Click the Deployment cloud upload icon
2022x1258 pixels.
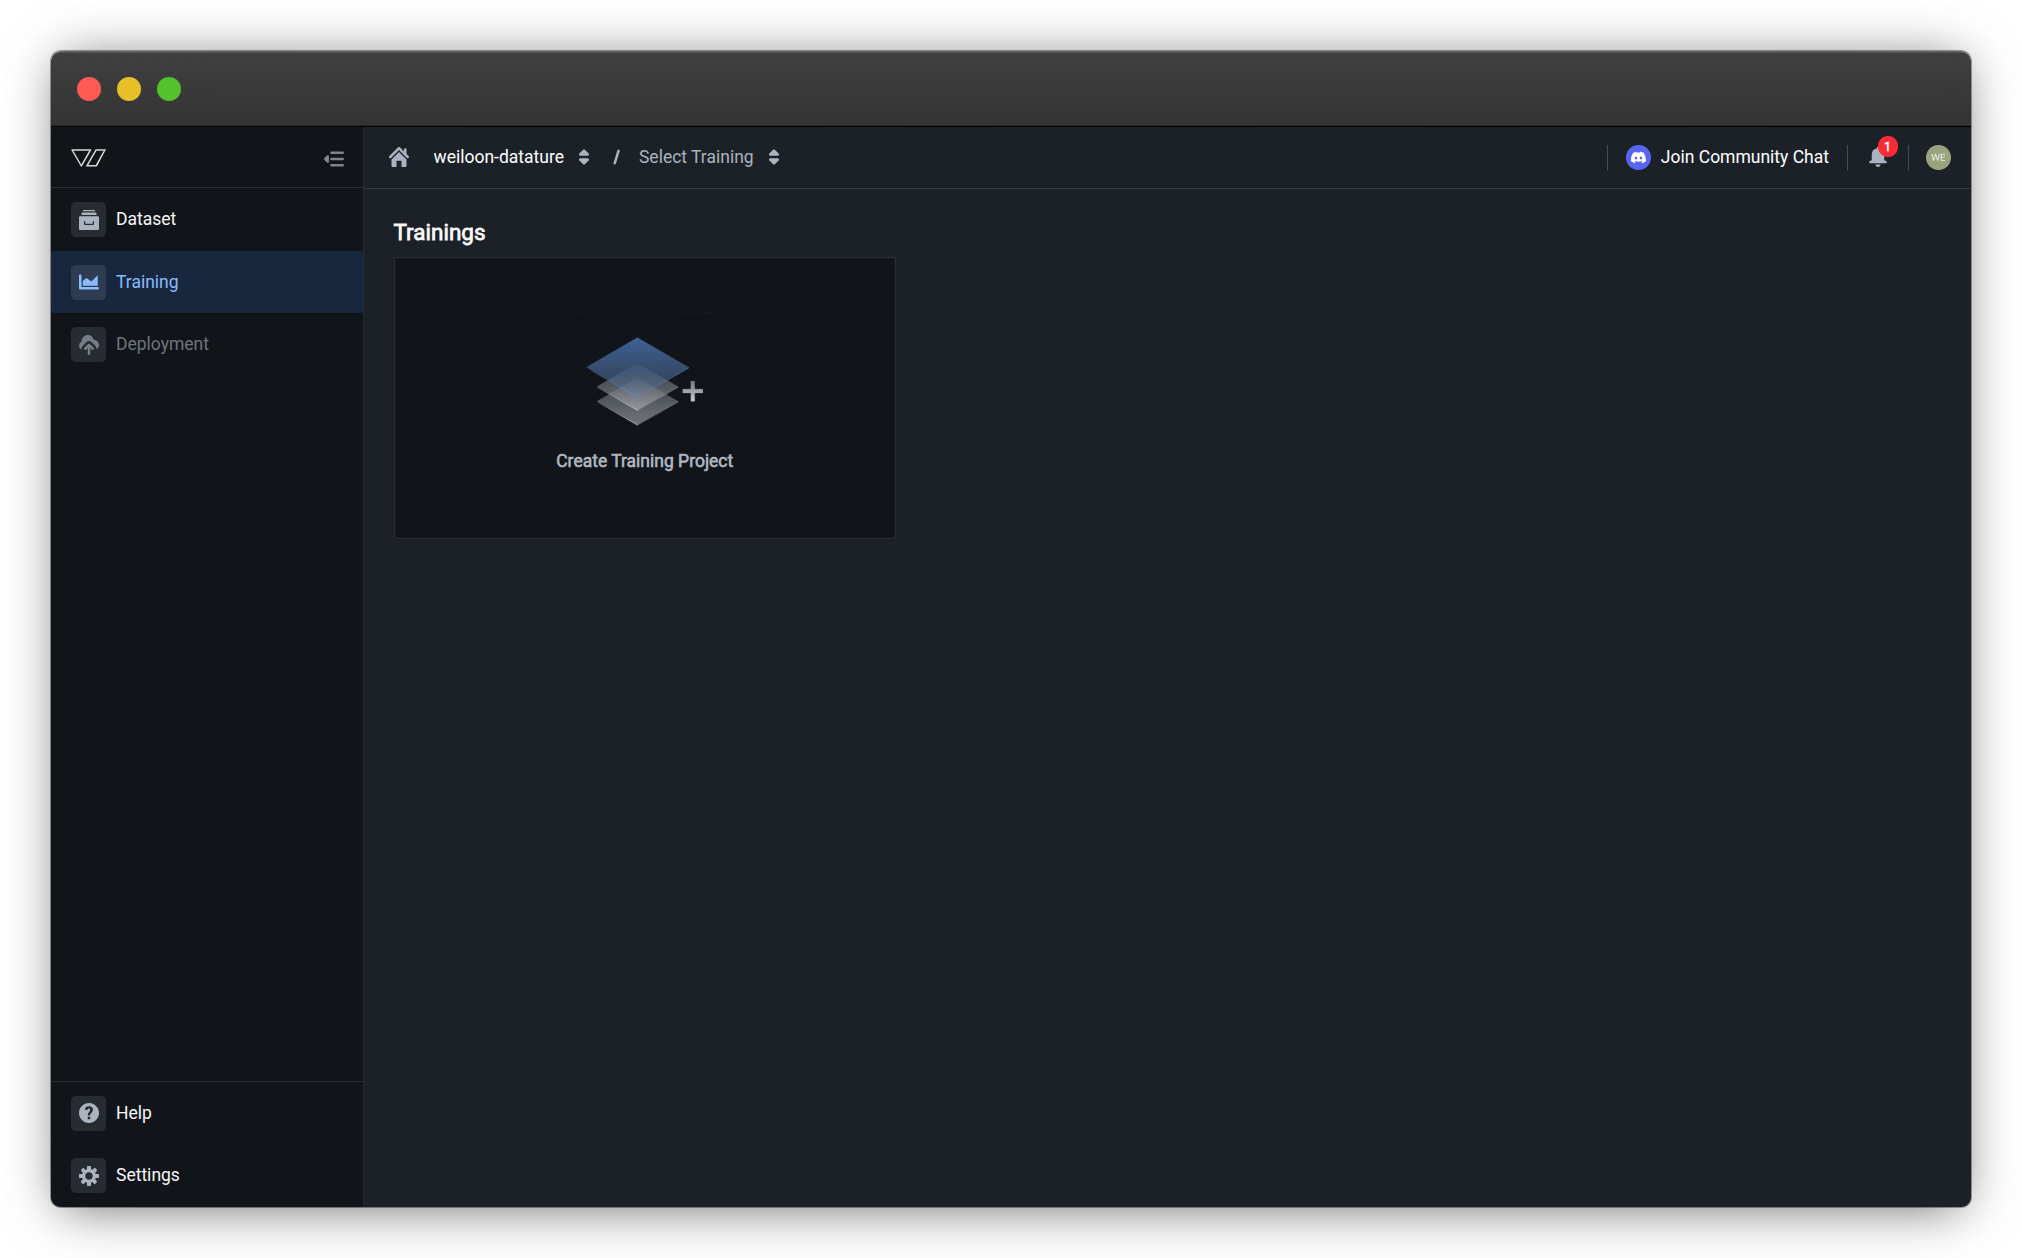coord(88,344)
